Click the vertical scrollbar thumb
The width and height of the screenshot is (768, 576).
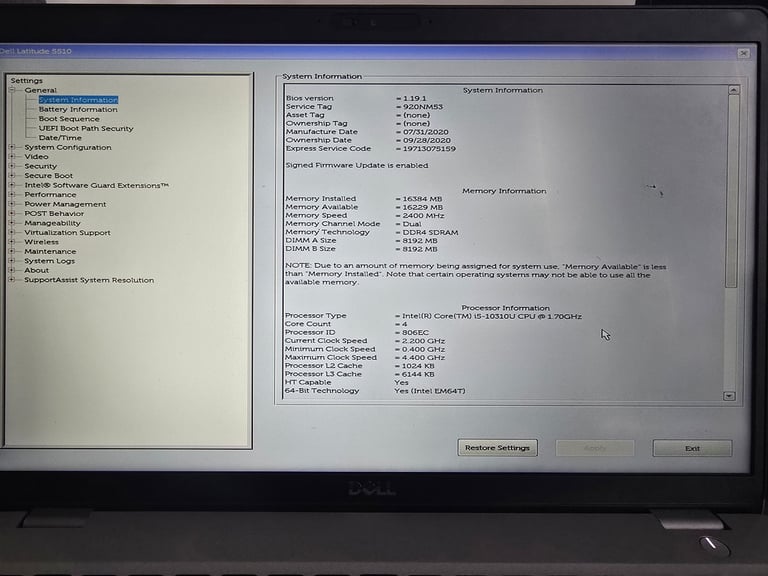tap(732, 191)
